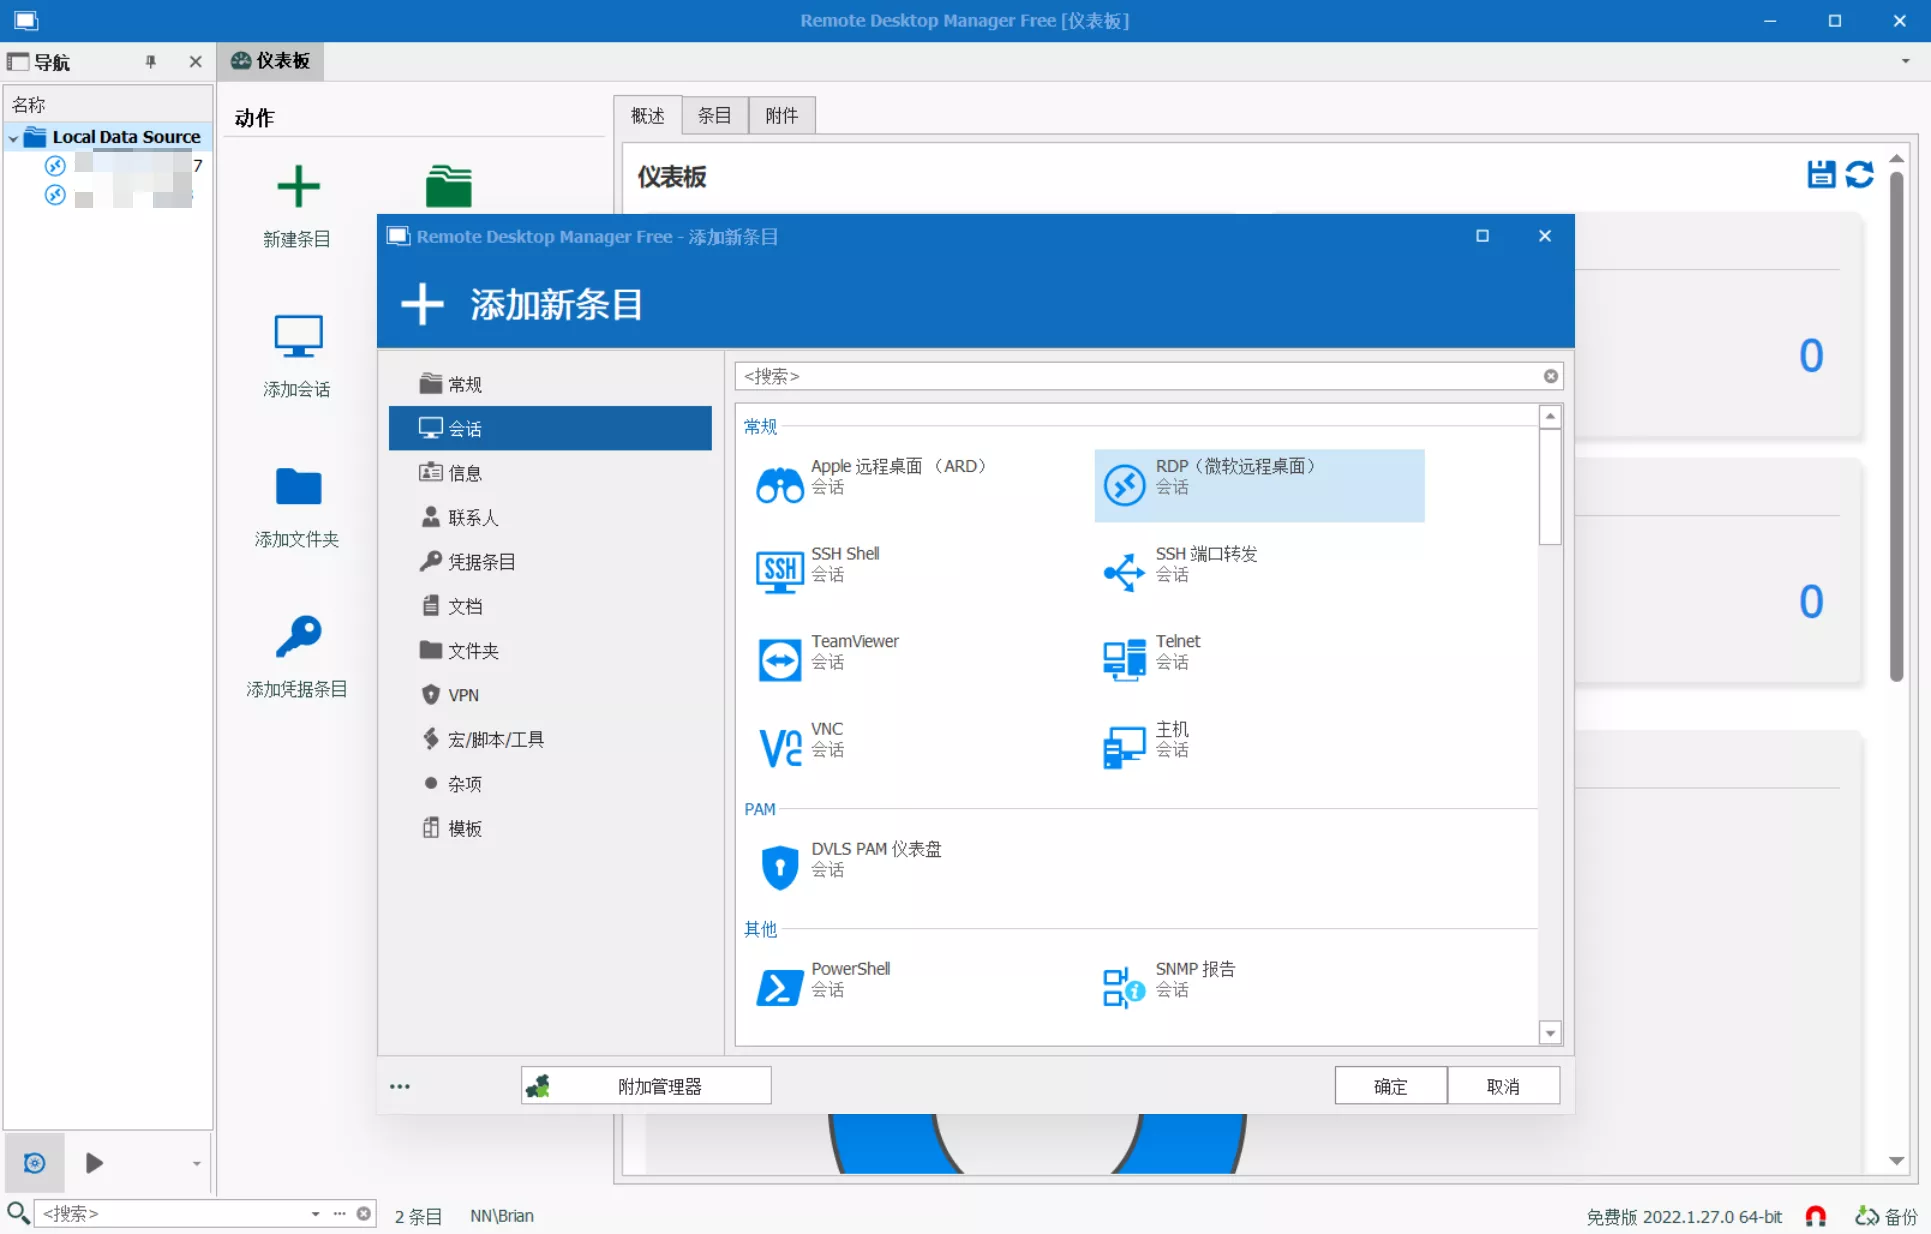Switch to the 条目 tab
Screen dimensions: 1931x1234
click(x=715, y=116)
